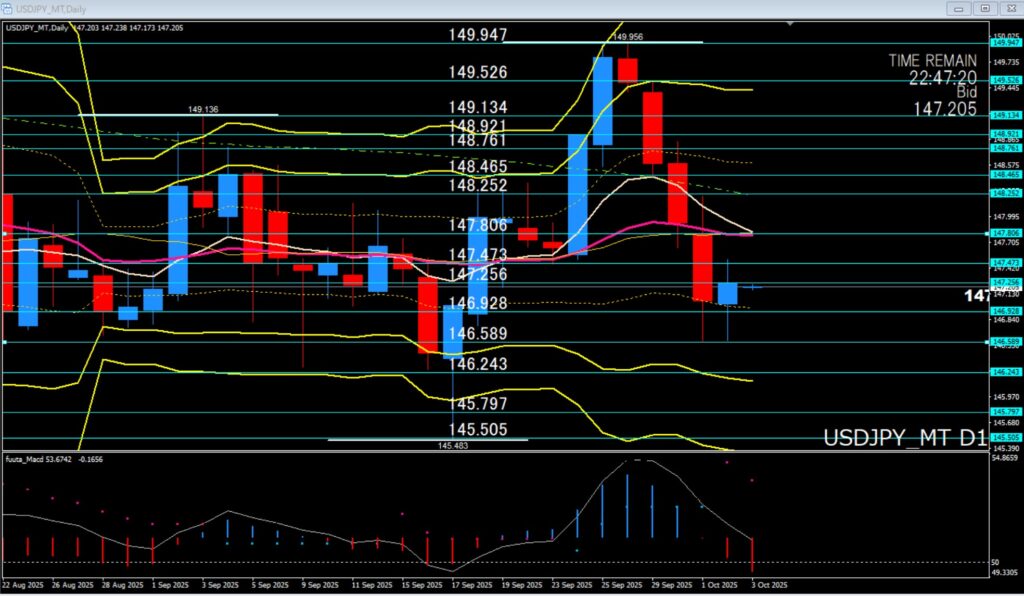This screenshot has height=596, width=1024.
Task: Minimize the USDJPY_MT chart window
Action: [962, 8]
